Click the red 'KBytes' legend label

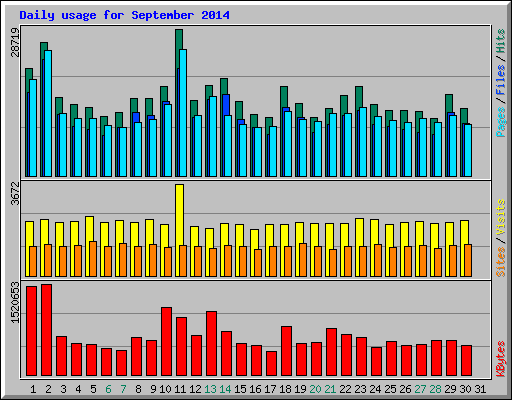(501, 359)
